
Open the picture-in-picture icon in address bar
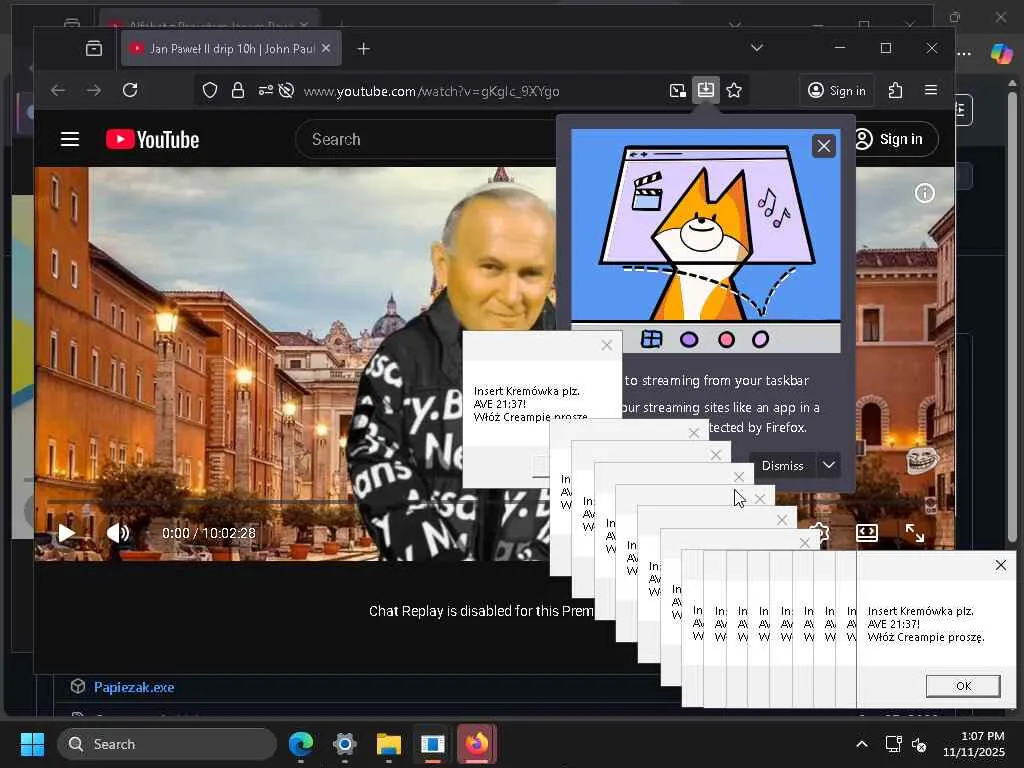678,91
